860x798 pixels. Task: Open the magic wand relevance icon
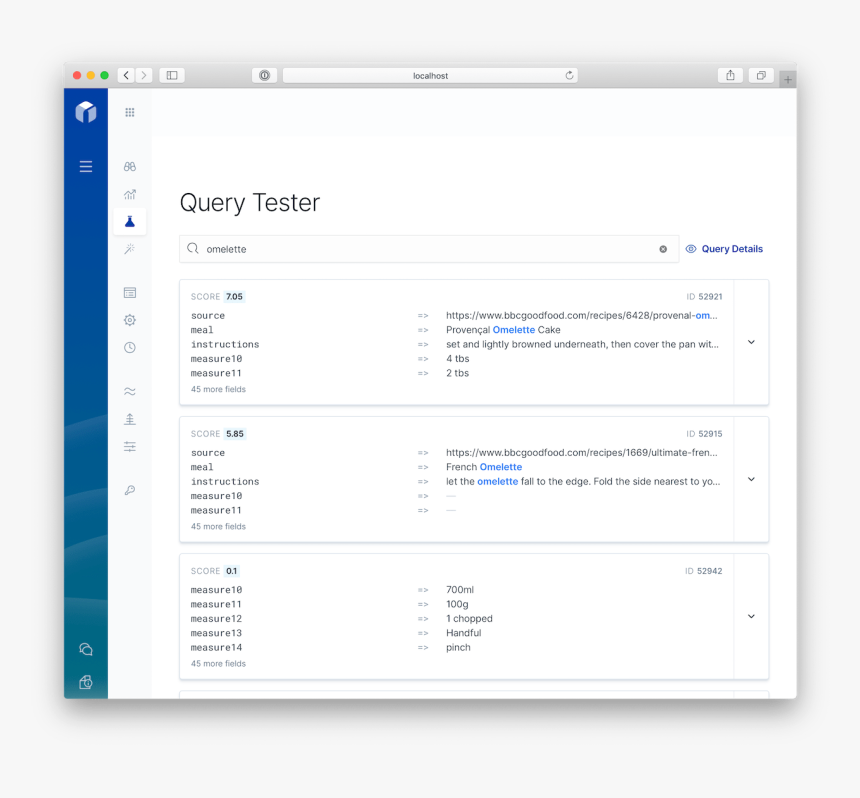(129, 249)
